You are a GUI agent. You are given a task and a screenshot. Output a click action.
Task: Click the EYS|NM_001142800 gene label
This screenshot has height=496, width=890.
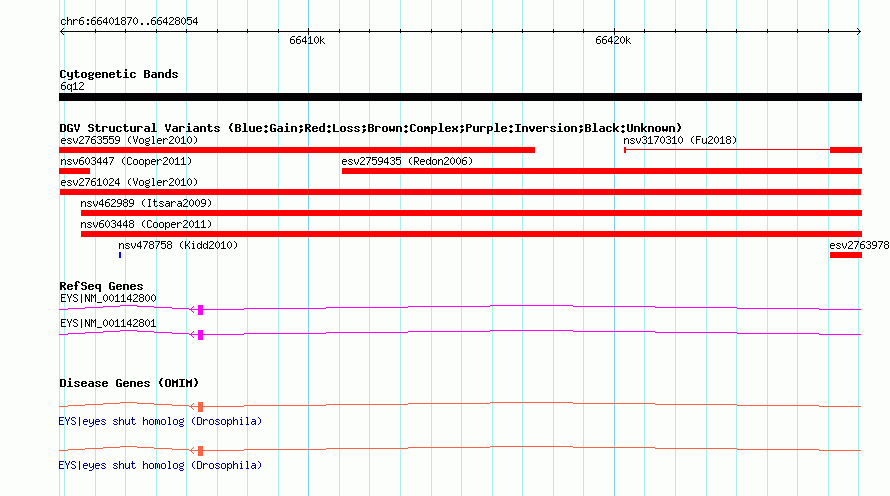point(108,298)
